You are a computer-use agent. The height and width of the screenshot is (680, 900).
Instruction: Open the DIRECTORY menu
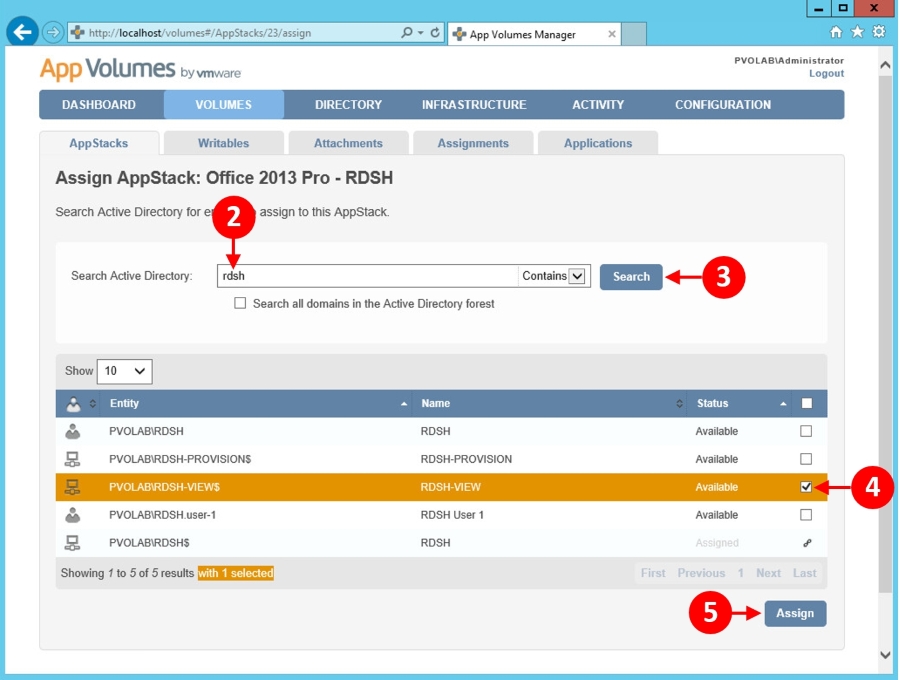[x=348, y=105]
